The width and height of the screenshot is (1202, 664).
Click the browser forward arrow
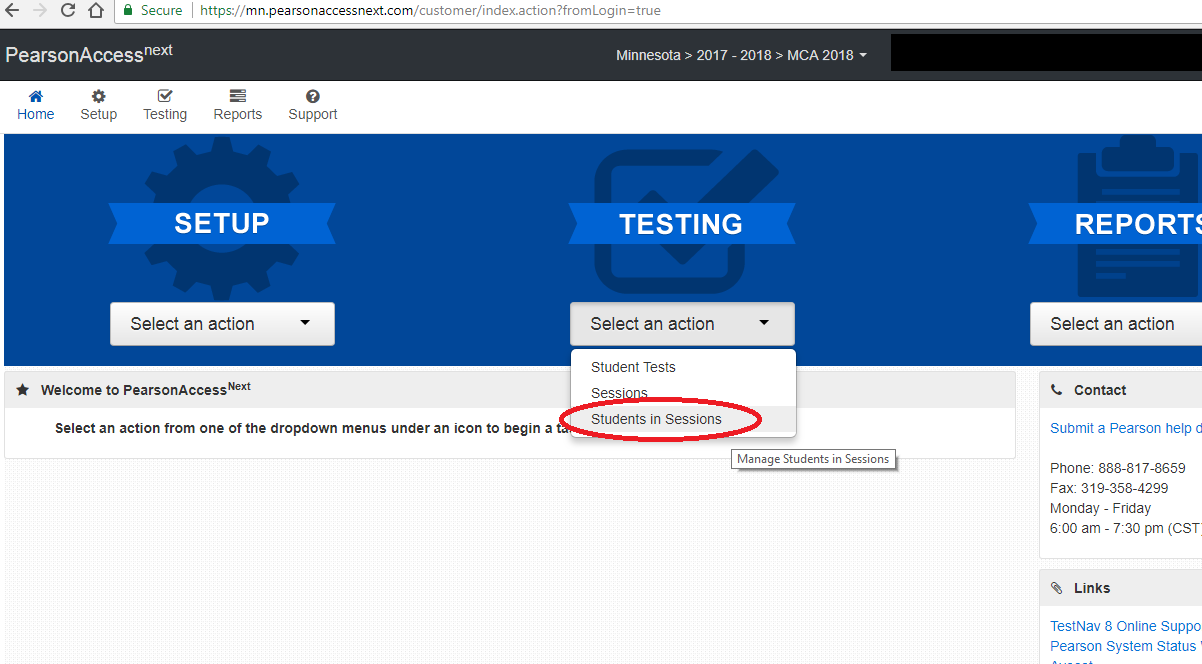[x=40, y=11]
